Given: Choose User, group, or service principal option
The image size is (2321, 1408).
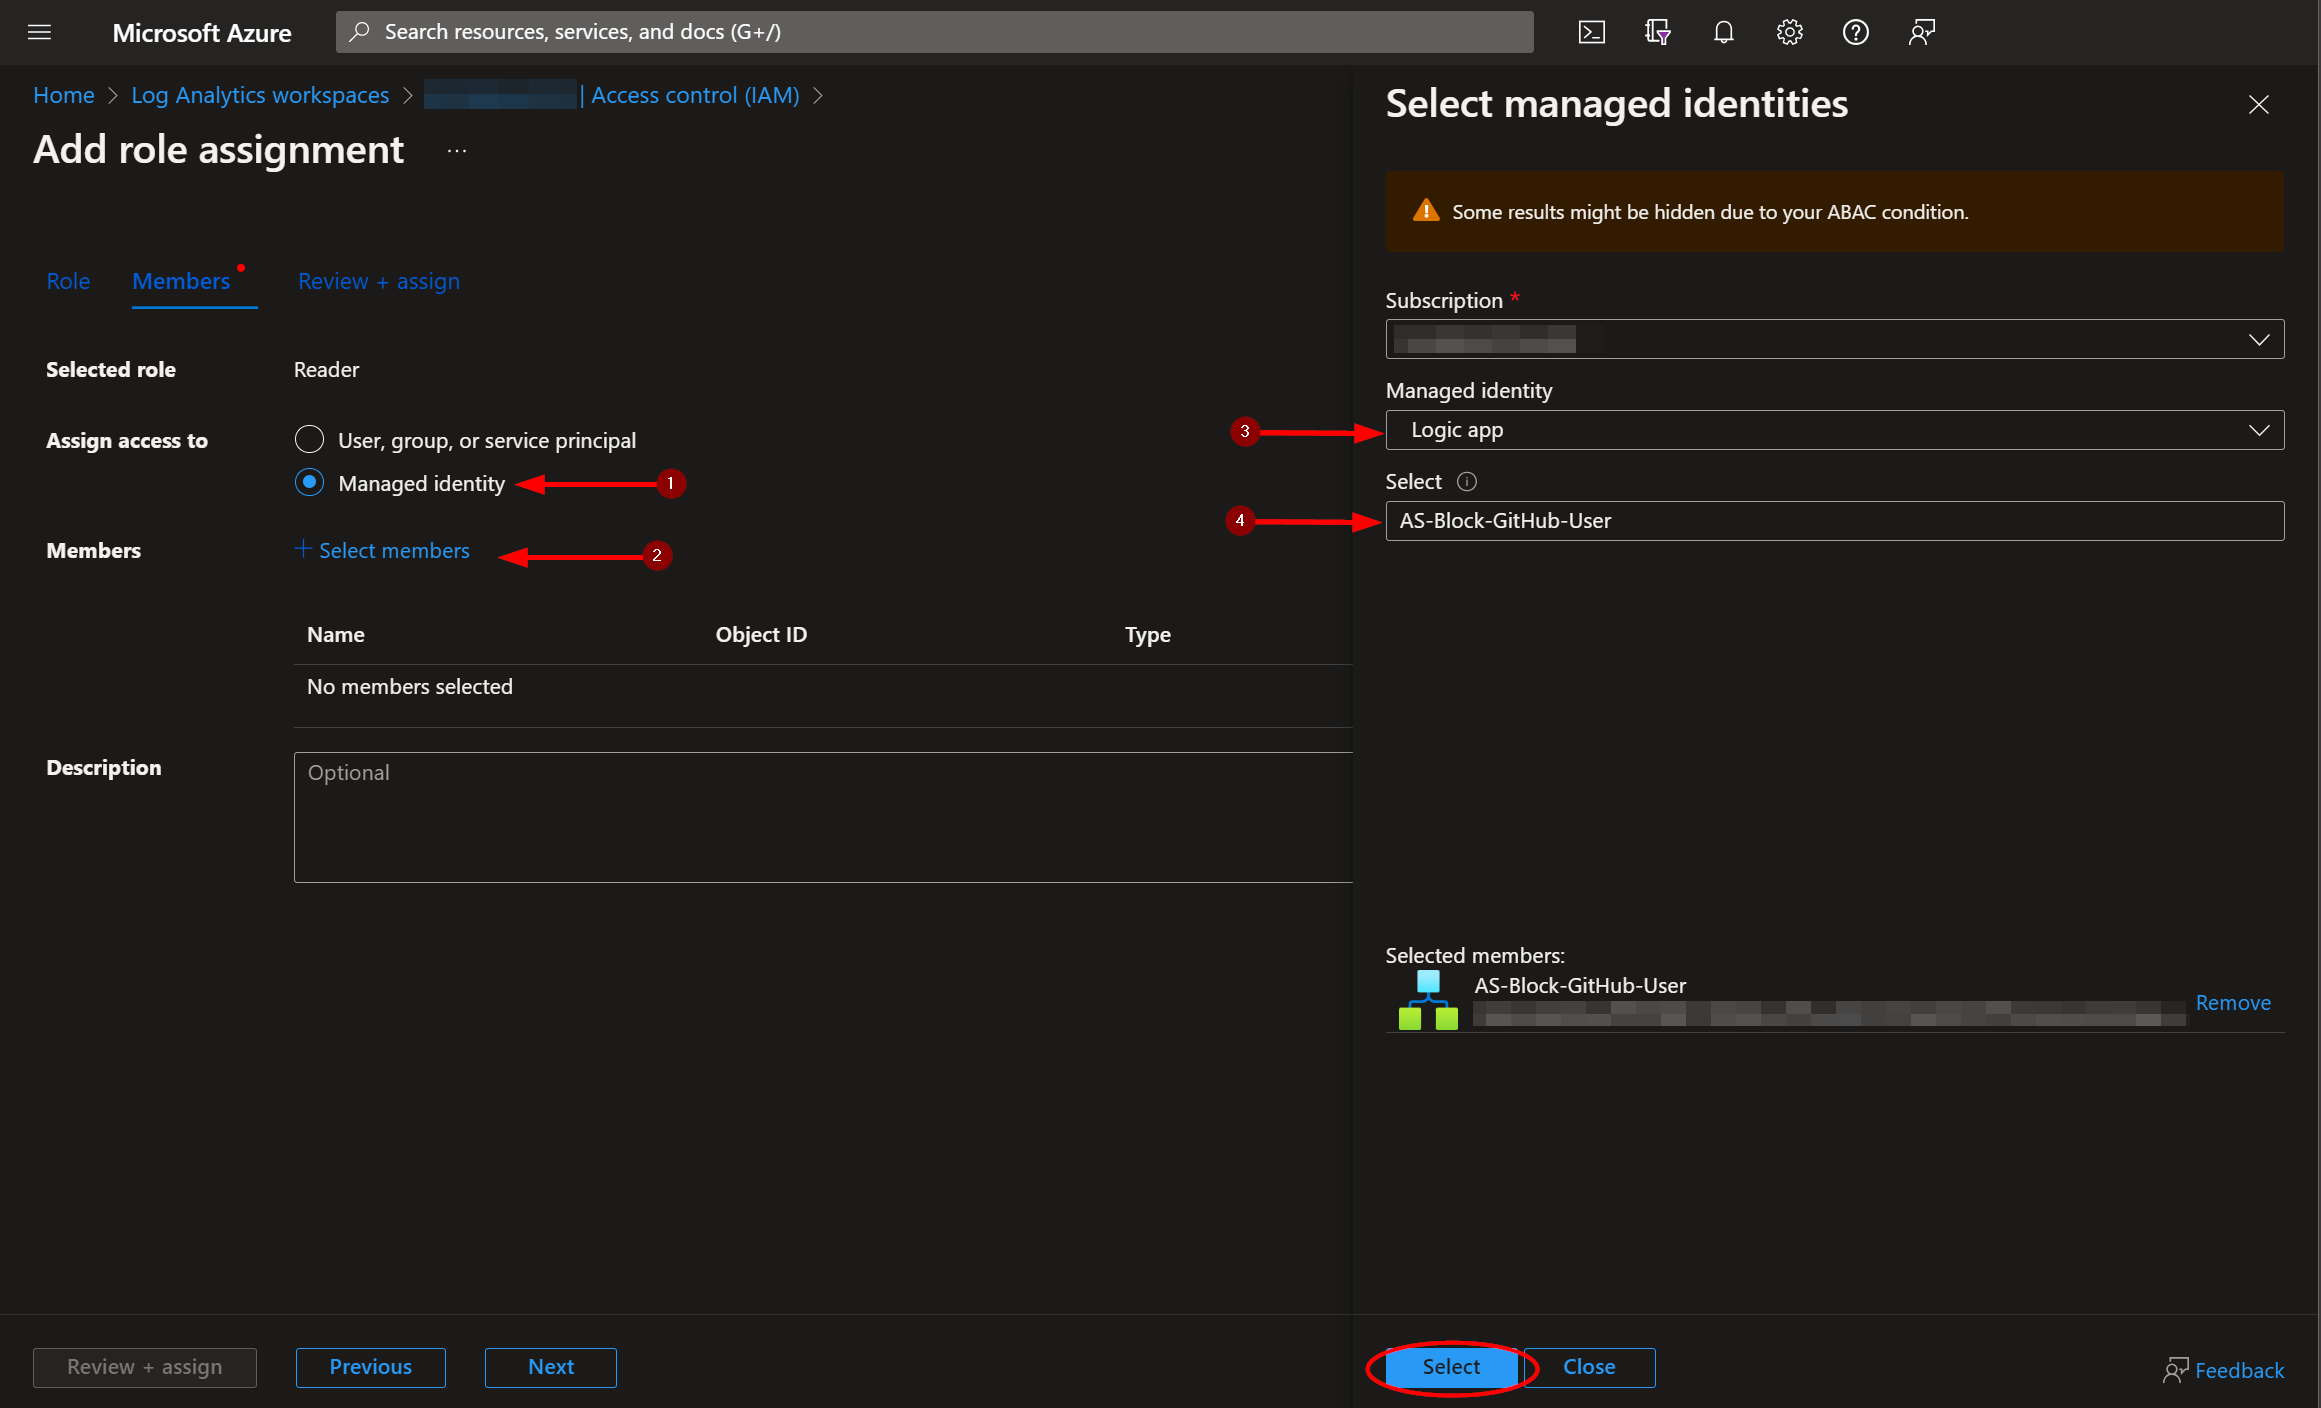Looking at the screenshot, I should pos(310,439).
